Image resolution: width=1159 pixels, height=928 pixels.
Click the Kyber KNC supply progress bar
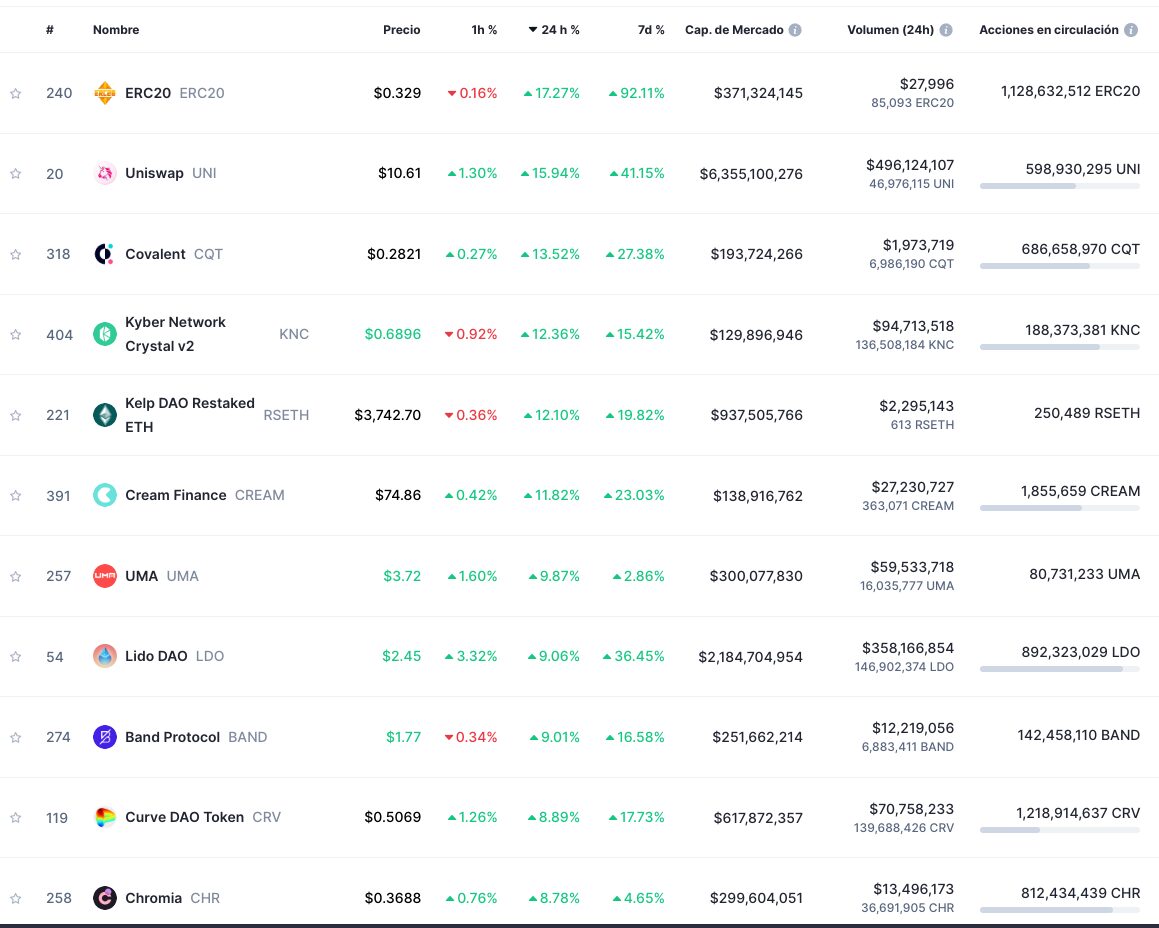(x=1060, y=347)
